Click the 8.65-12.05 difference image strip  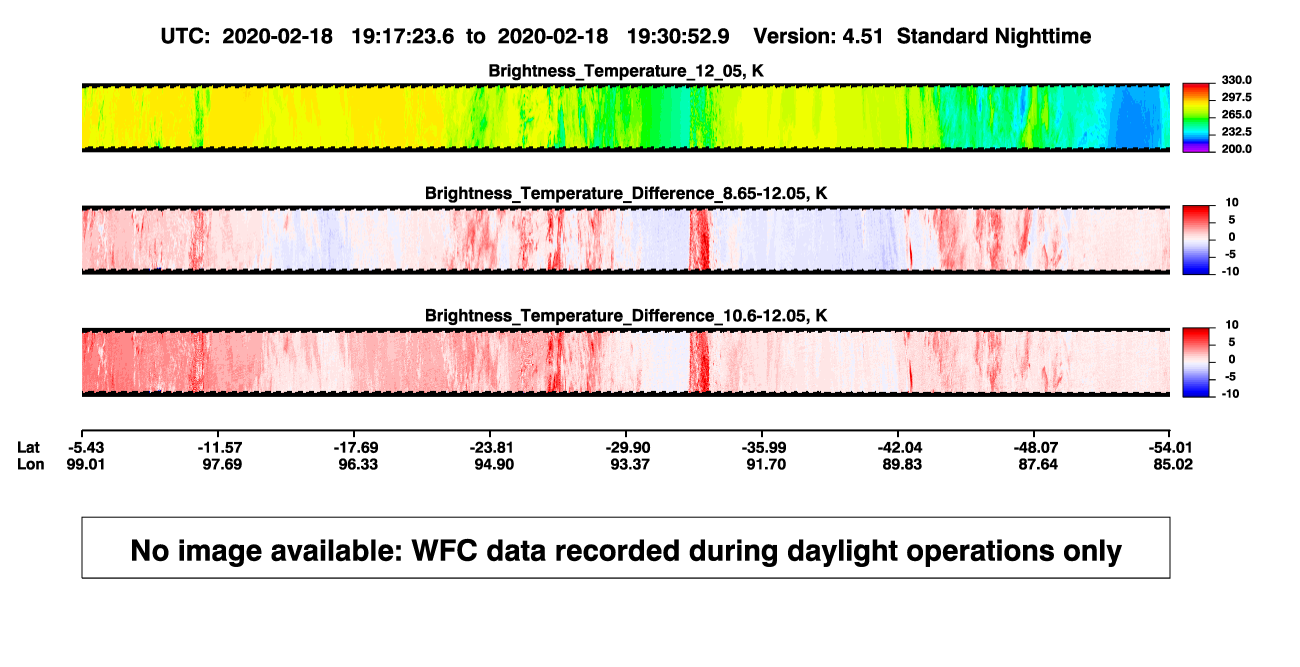(x=626, y=240)
